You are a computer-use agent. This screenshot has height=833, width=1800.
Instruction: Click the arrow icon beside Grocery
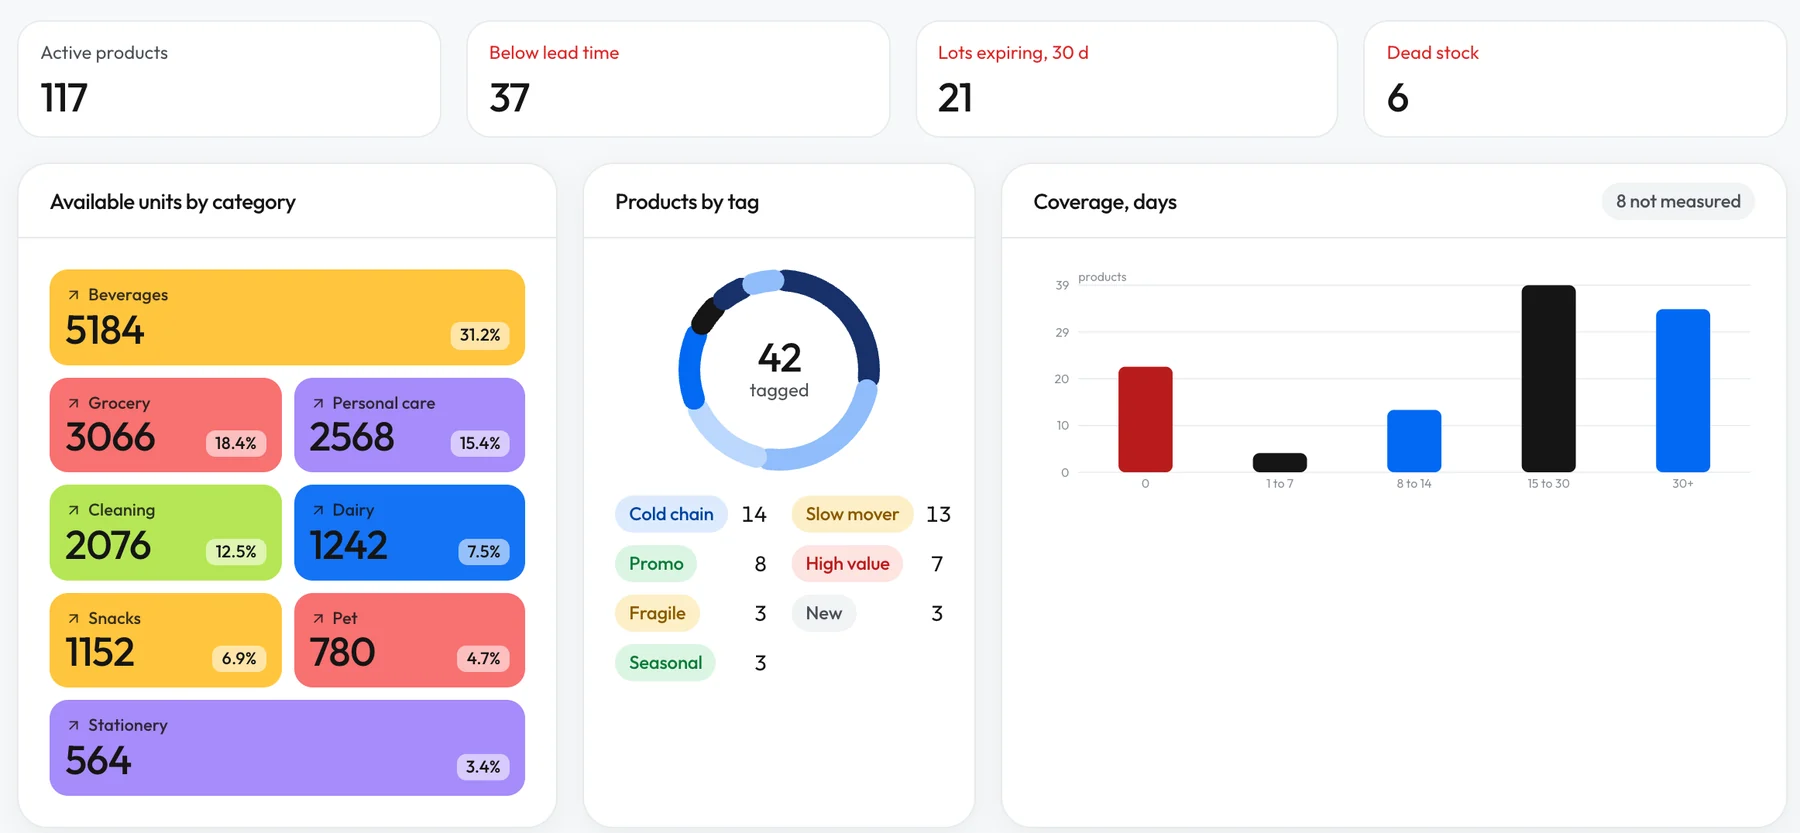73,403
